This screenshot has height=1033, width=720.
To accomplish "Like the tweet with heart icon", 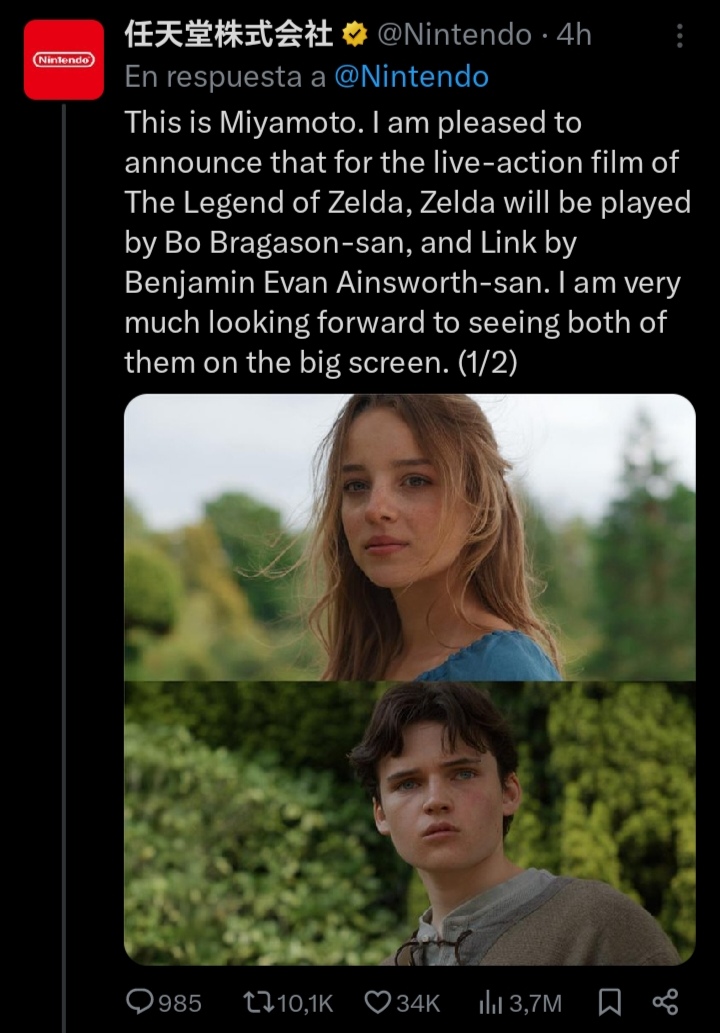I will (x=377, y=1002).
